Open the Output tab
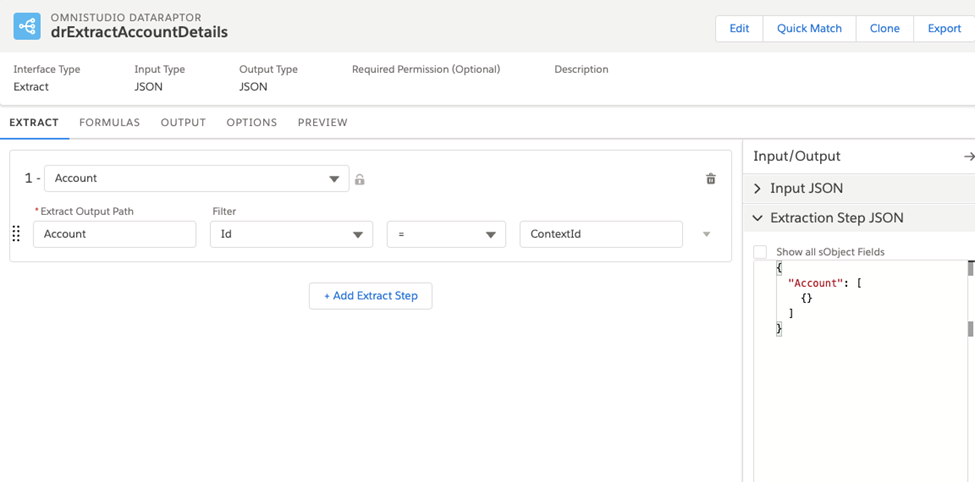Viewport: 975px width, 482px height. point(183,123)
